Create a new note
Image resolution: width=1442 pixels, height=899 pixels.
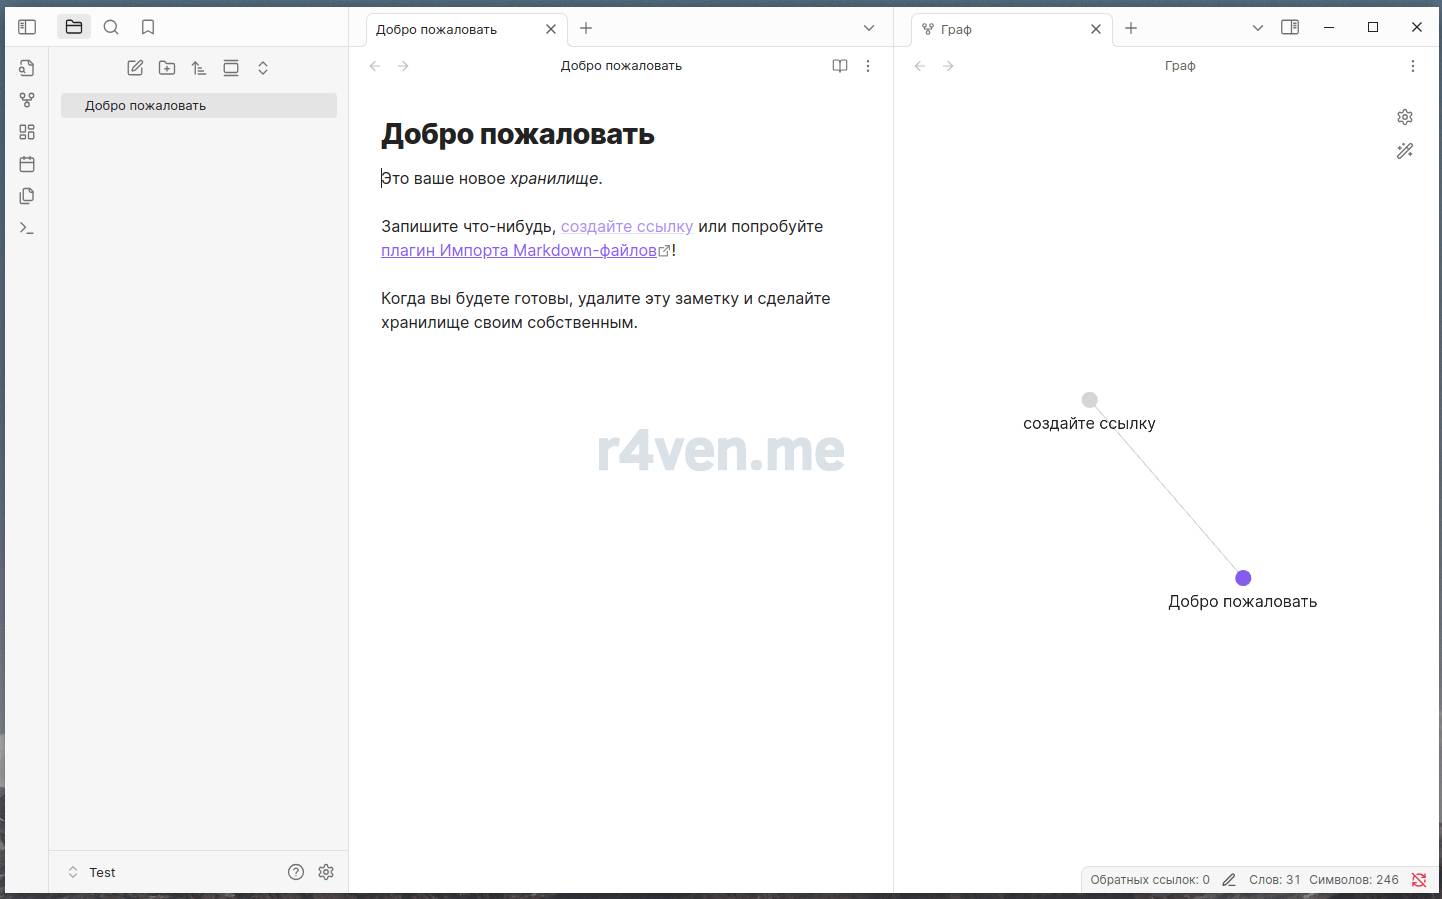click(x=135, y=68)
